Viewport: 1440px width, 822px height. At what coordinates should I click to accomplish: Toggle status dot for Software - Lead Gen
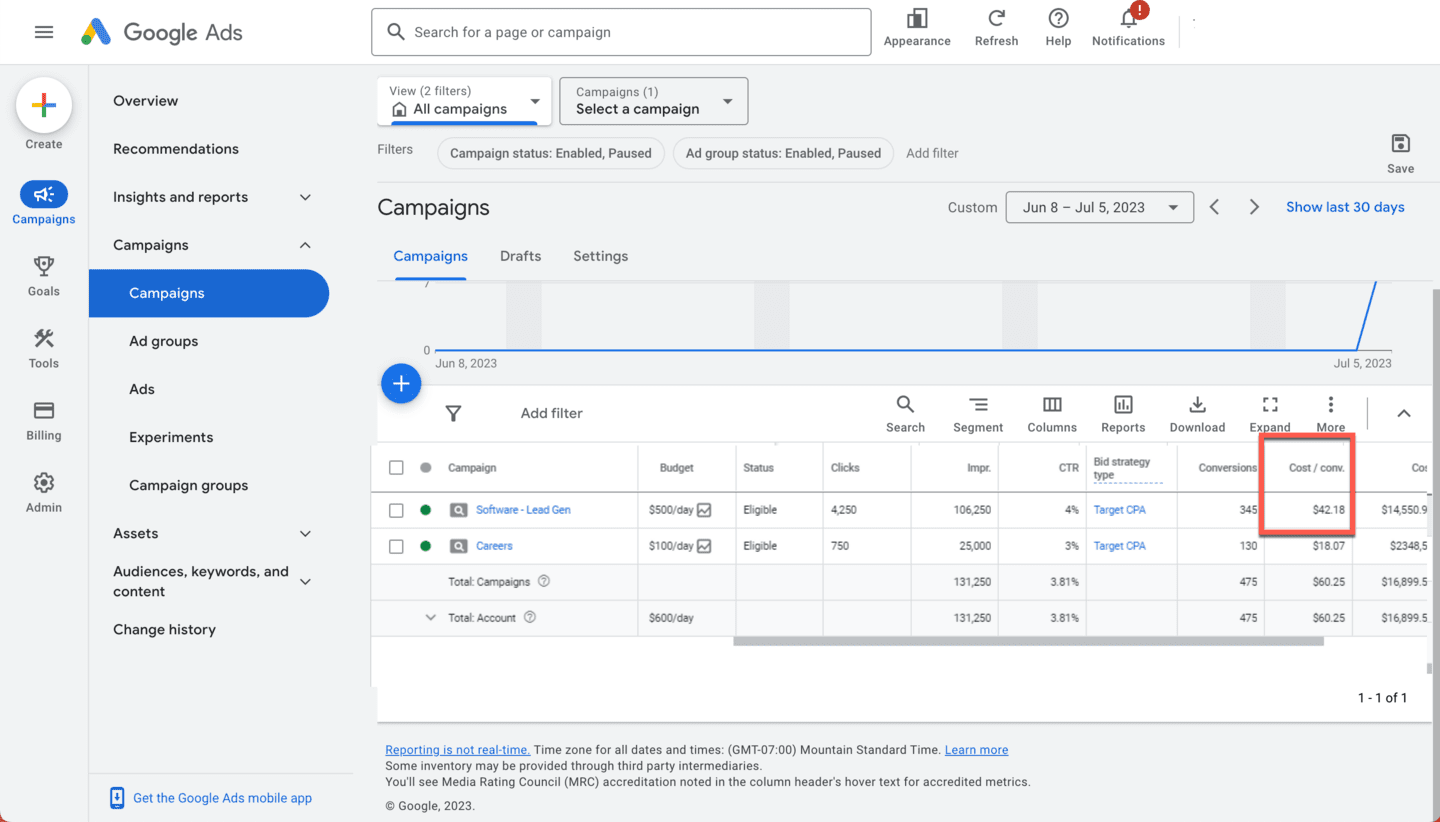click(426, 510)
